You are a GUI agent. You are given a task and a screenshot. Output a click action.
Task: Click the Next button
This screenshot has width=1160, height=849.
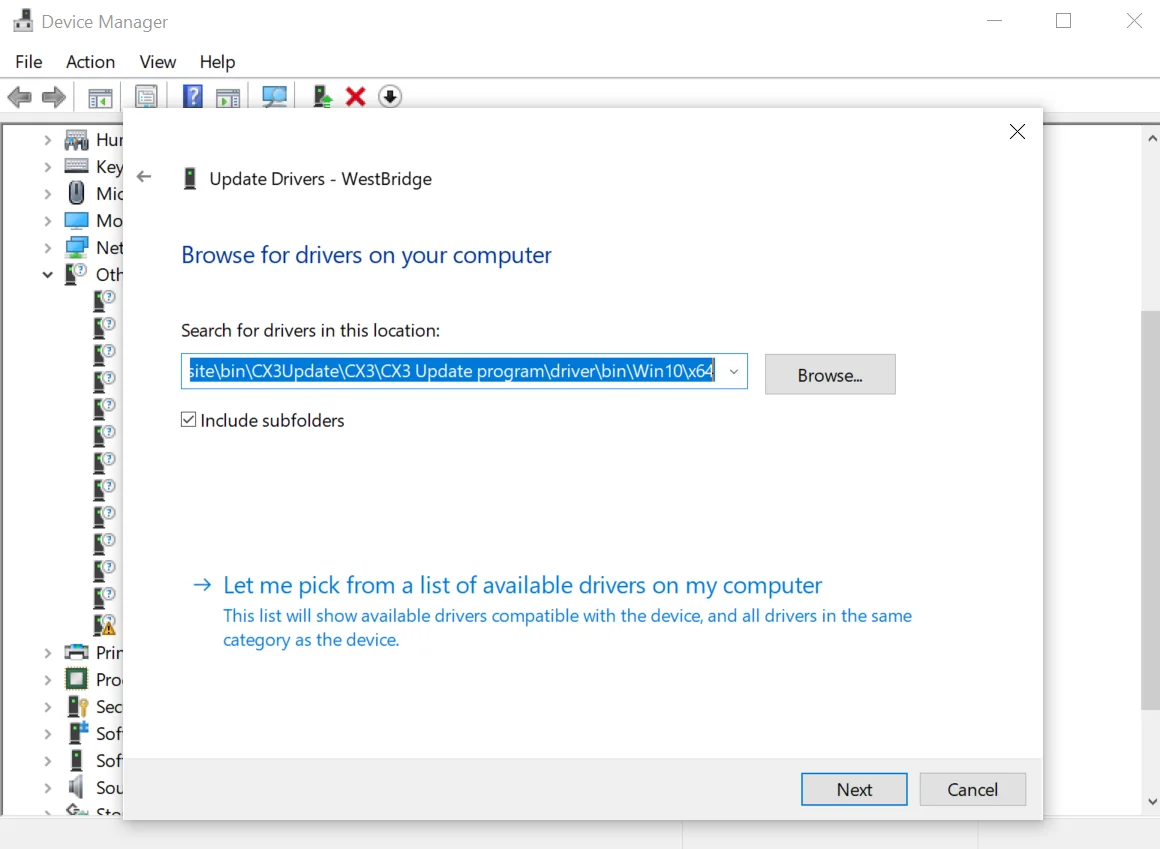[x=854, y=789]
